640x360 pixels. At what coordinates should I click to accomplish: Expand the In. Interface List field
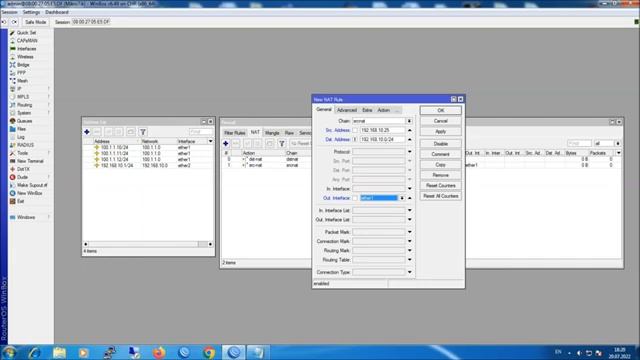point(409,211)
